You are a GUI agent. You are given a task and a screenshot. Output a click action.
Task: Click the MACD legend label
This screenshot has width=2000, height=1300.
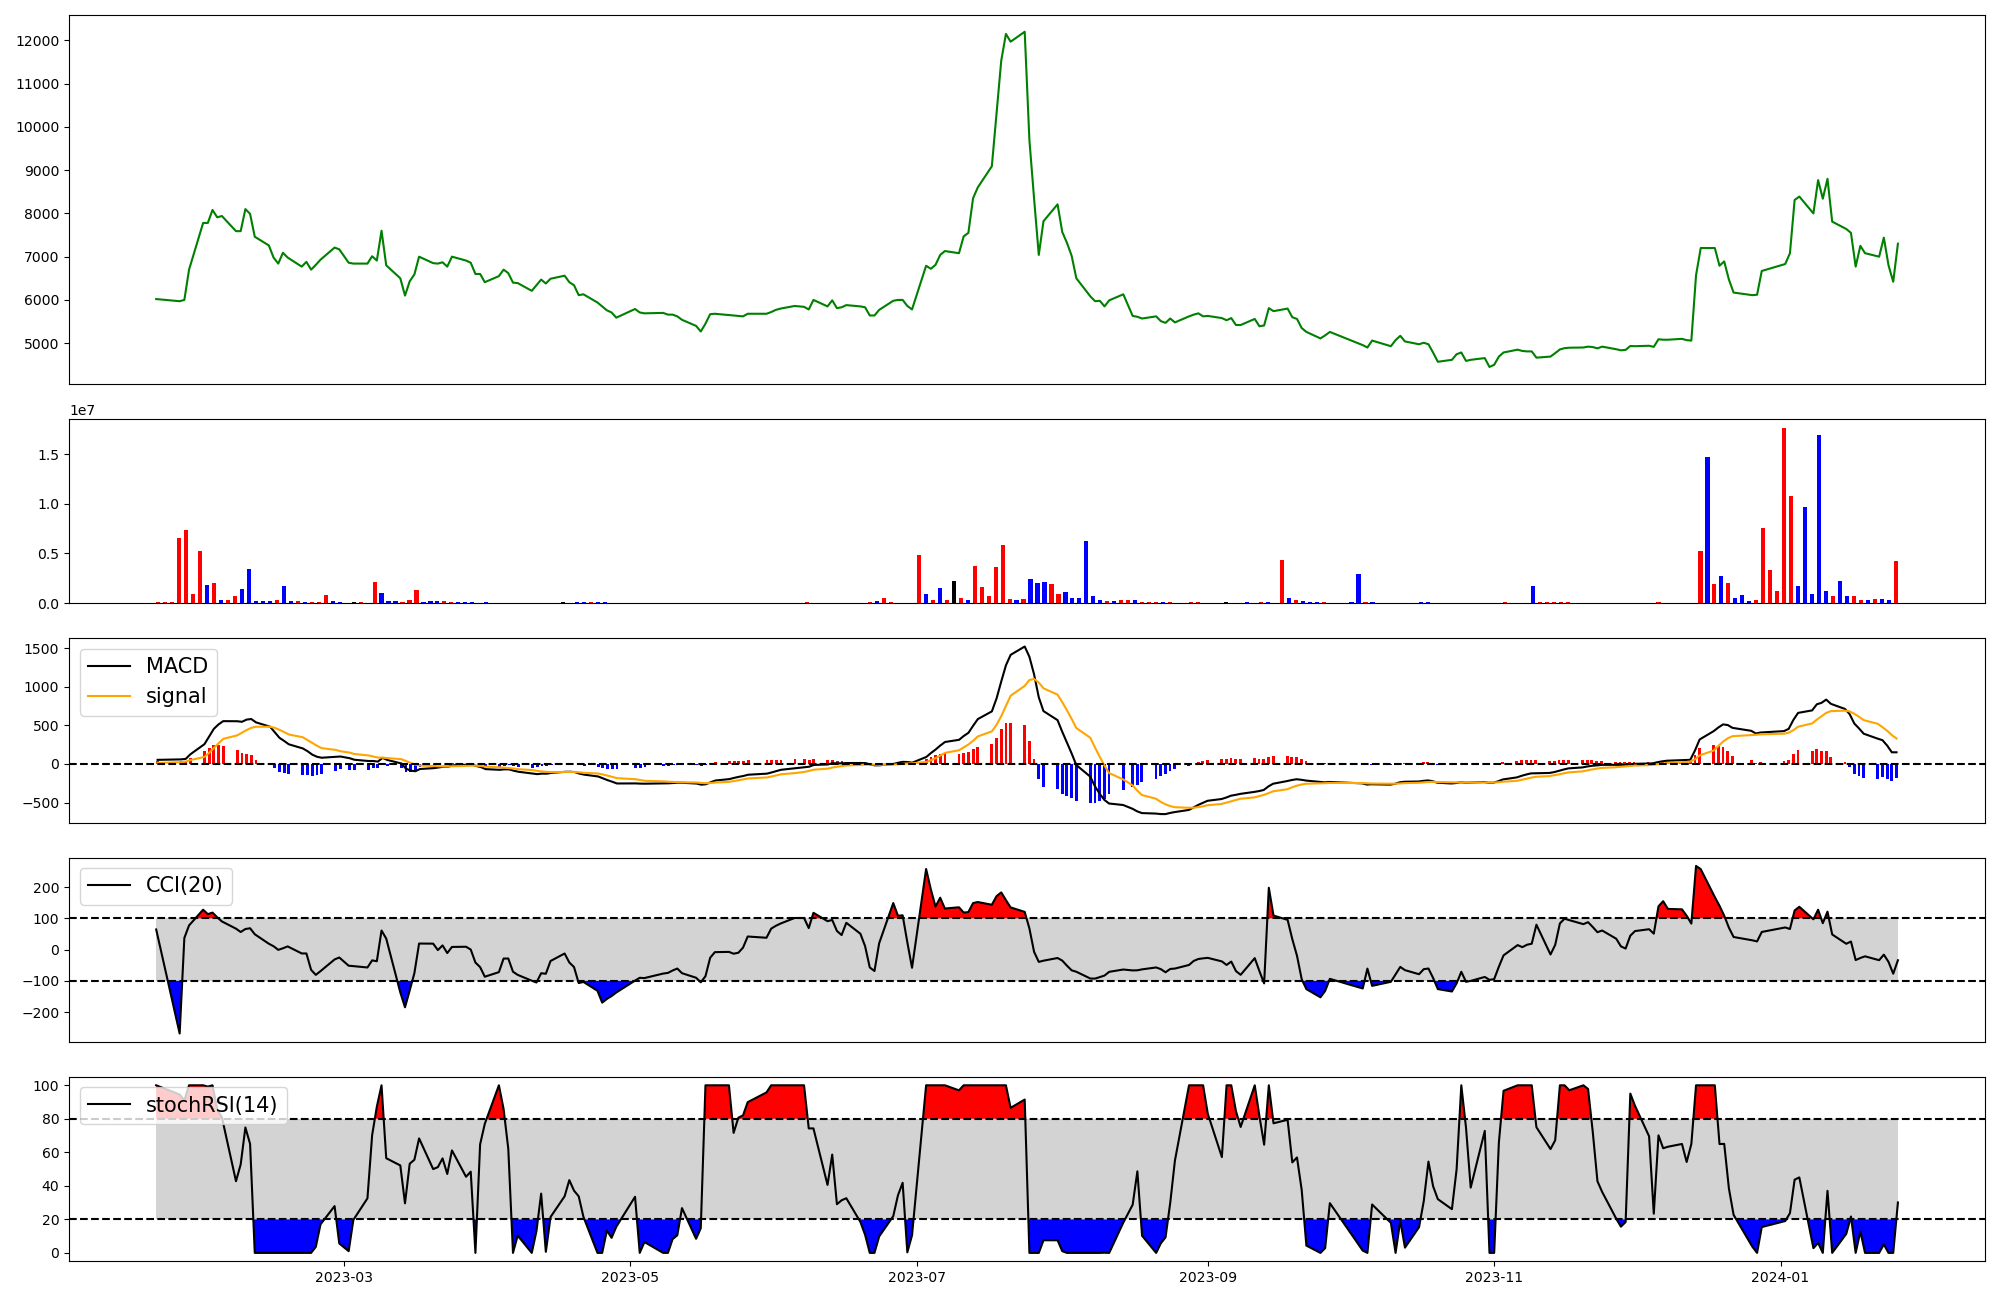coord(176,666)
